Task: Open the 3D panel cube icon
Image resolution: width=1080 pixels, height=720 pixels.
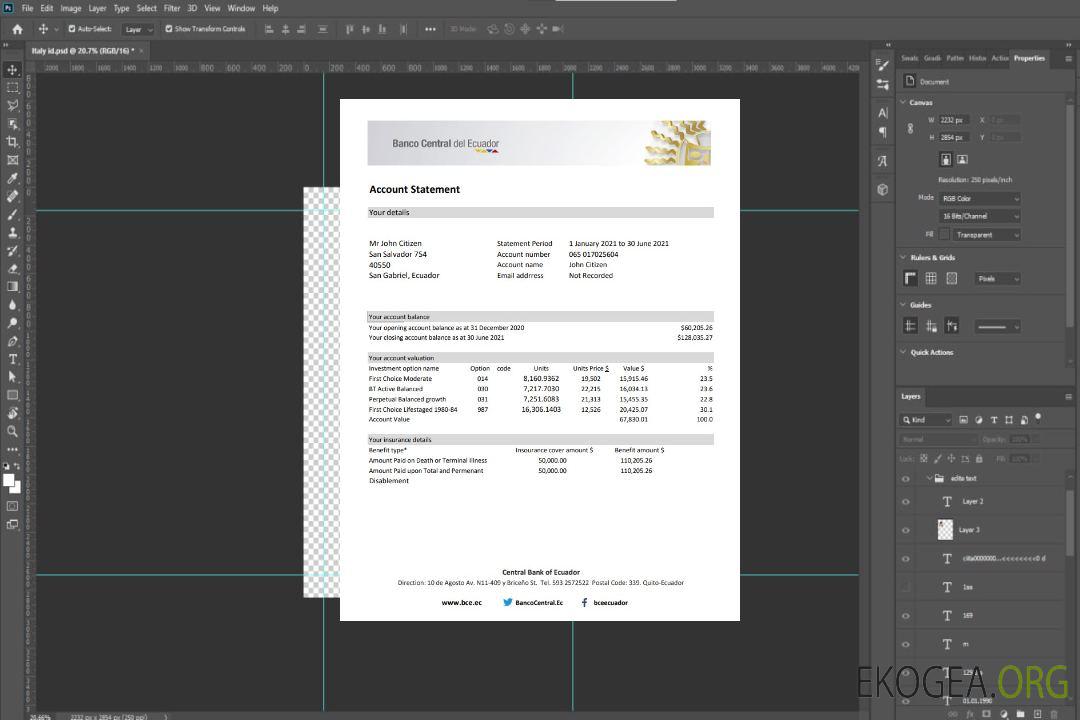Action: click(882, 189)
